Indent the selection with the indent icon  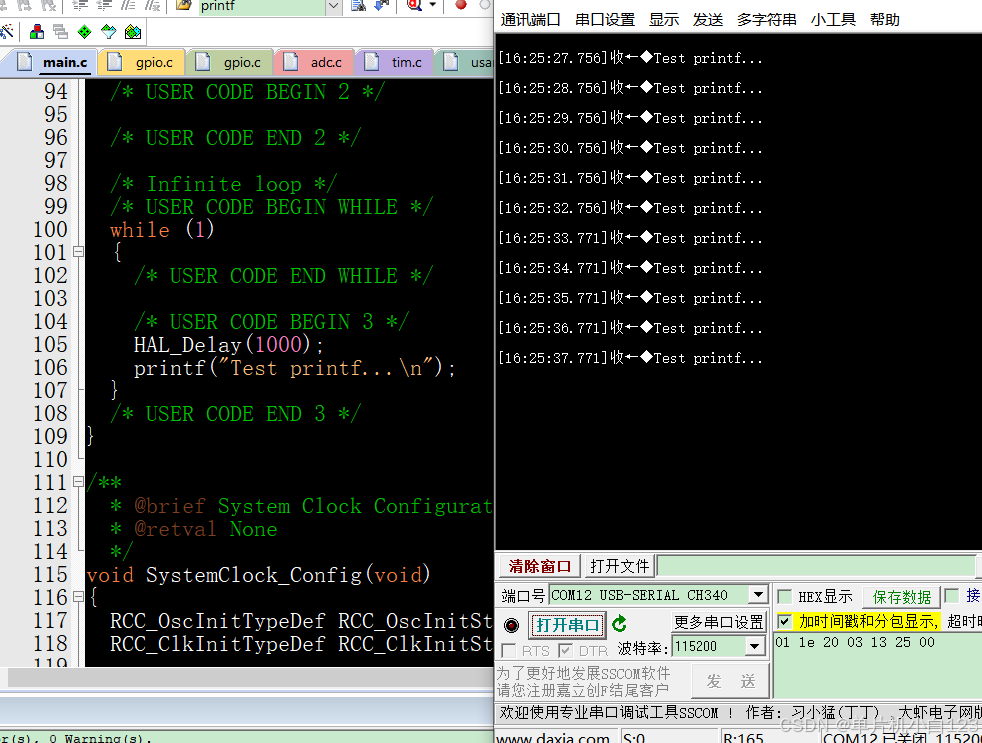[79, 8]
